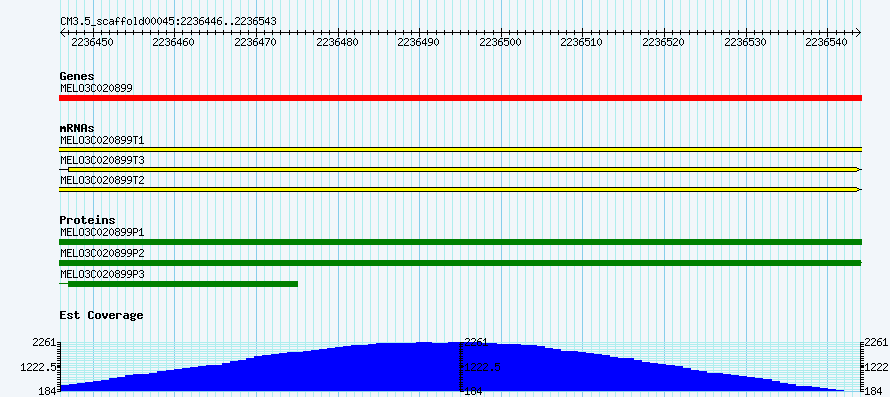The width and height of the screenshot is (890, 397).
Task: Click the left axis 184 value
Action: 47,391
